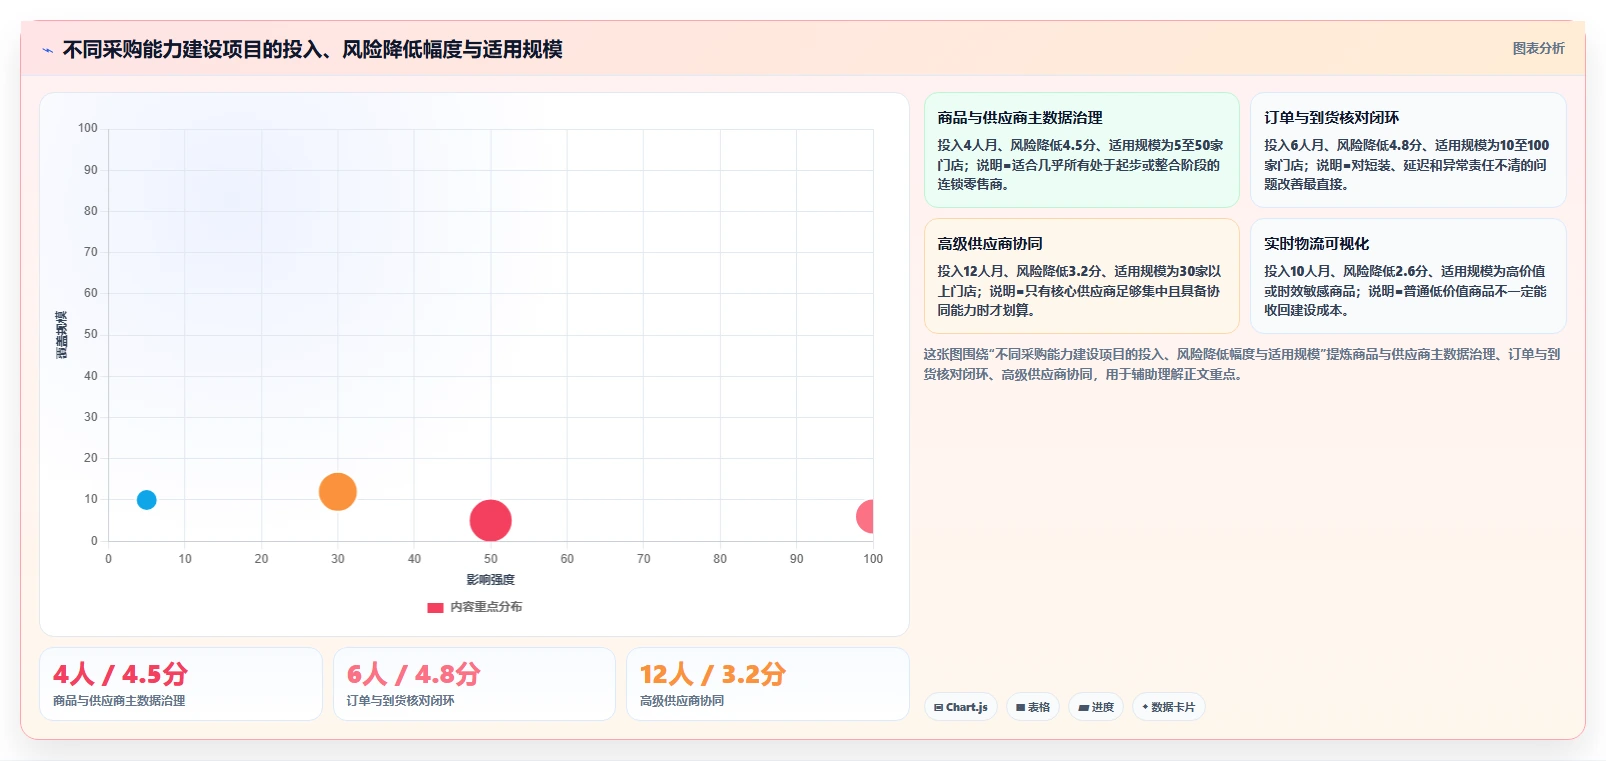Click the 高级供应商协同 caption under 12人

pyautogui.click(x=682, y=701)
